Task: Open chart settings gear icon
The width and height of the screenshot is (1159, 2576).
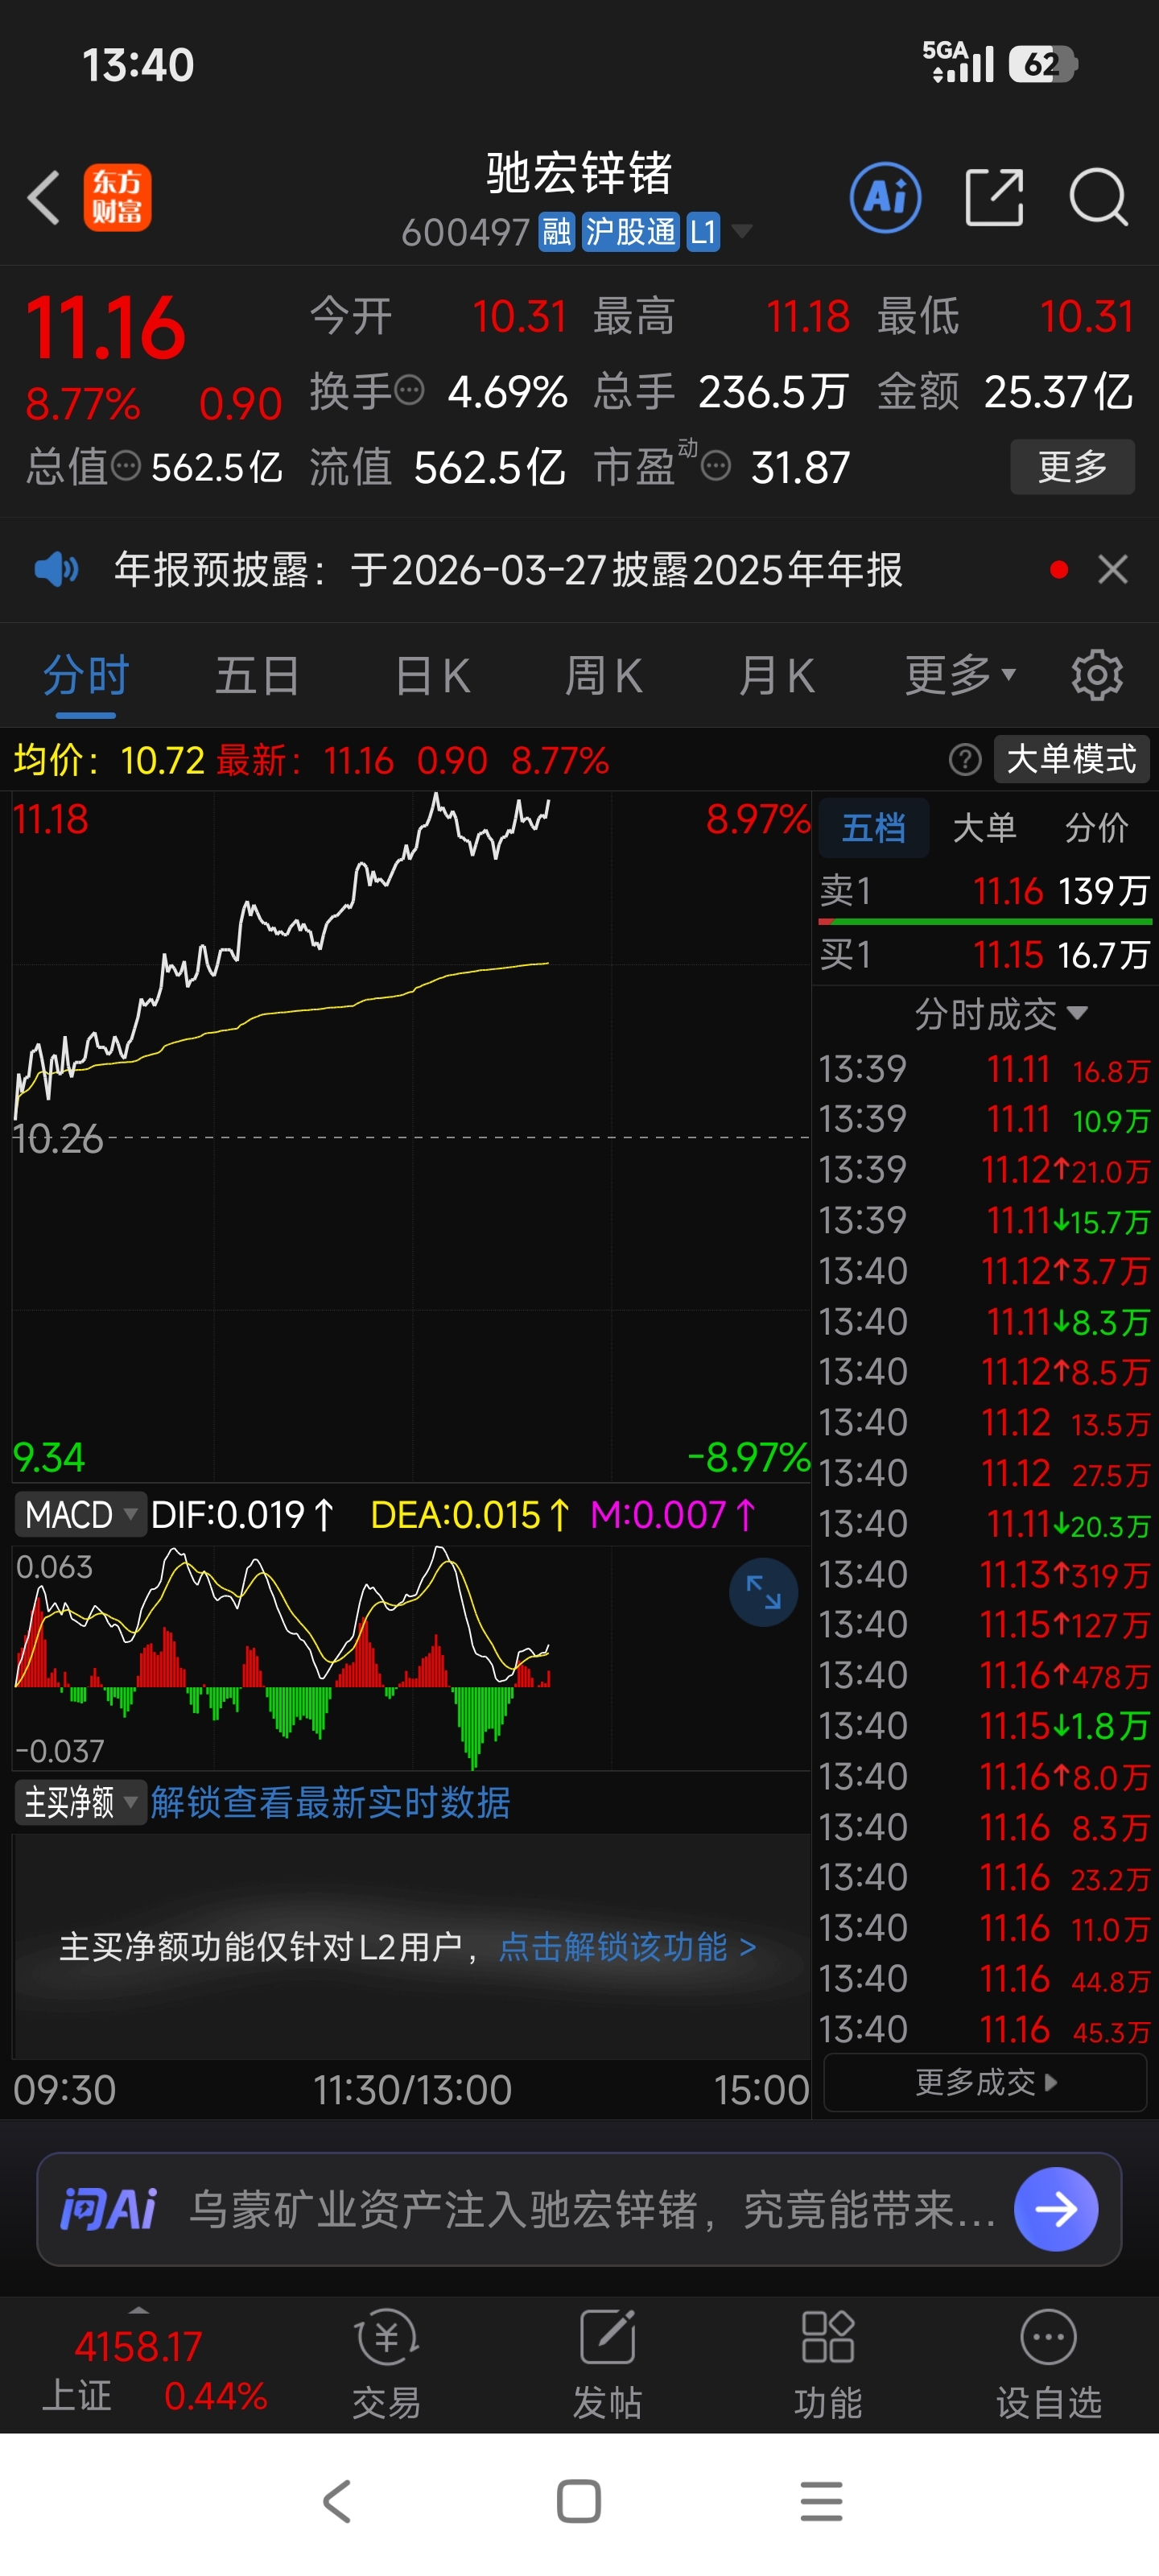Action: click(1097, 676)
